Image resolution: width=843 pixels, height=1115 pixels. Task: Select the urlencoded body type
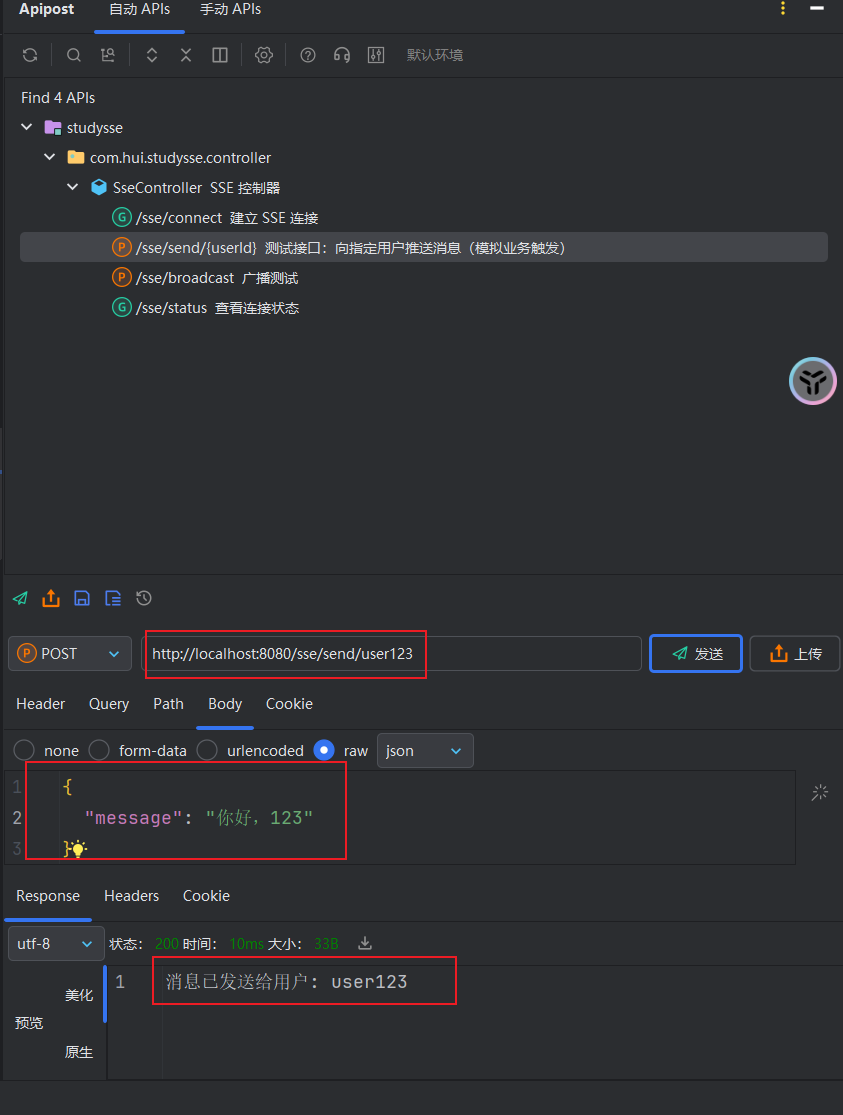coord(207,750)
